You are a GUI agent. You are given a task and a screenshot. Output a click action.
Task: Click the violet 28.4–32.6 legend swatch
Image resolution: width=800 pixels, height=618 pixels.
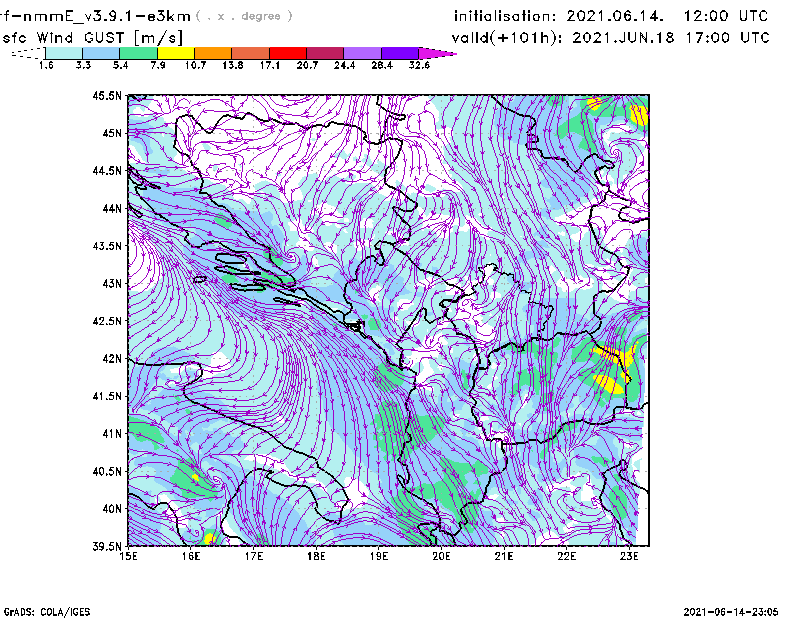pos(400,53)
